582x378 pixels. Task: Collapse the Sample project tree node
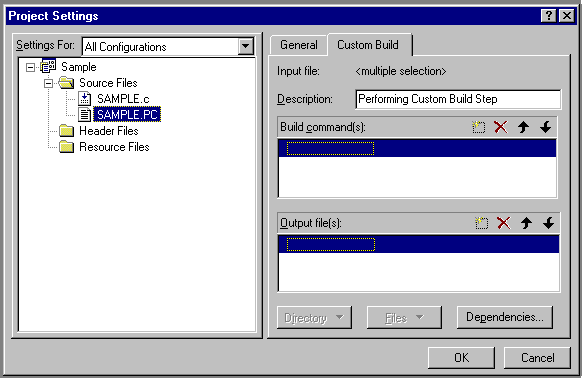(x=30, y=67)
